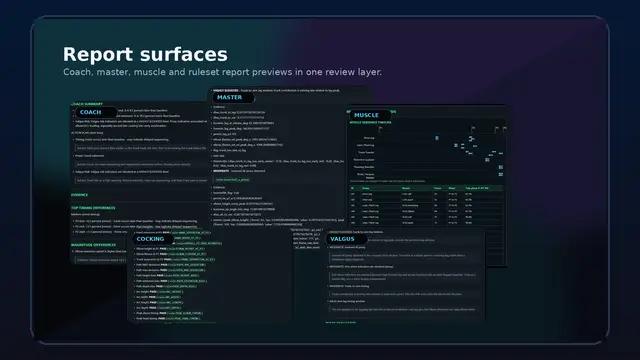Screen dimensions: 640x360
Task: Select "TOP TIMING DIFFERENCES" heading in Coach report
Action: tap(93, 208)
